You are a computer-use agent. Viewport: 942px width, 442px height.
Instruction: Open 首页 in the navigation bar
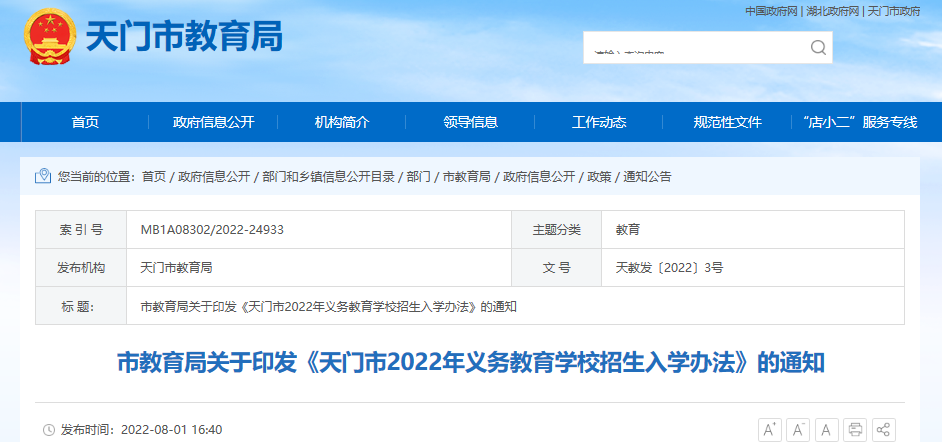click(x=85, y=123)
